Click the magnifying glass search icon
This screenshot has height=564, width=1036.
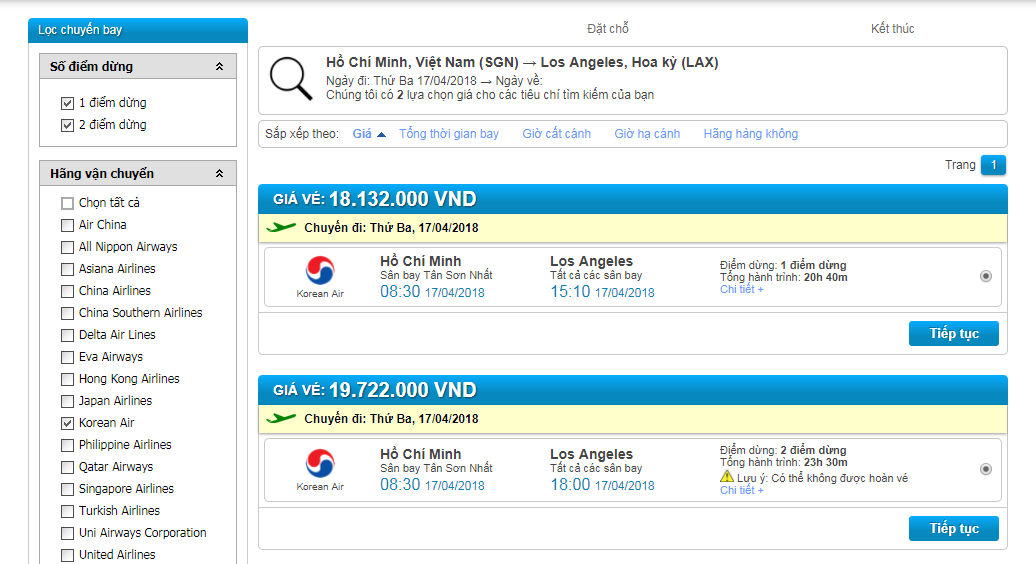coord(291,79)
